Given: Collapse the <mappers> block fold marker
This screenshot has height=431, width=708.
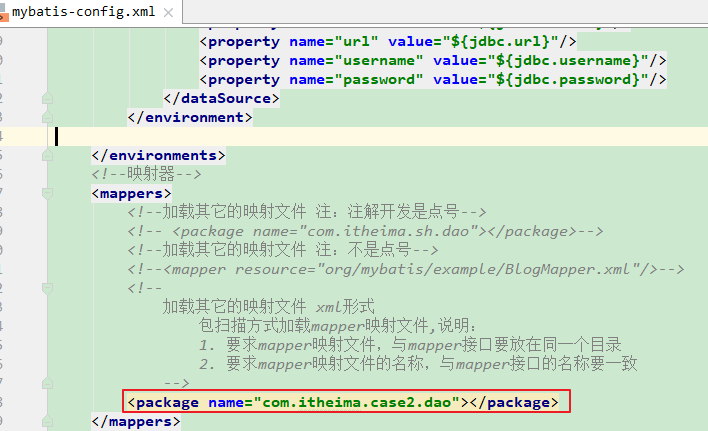Looking at the screenshot, I should (47, 194).
